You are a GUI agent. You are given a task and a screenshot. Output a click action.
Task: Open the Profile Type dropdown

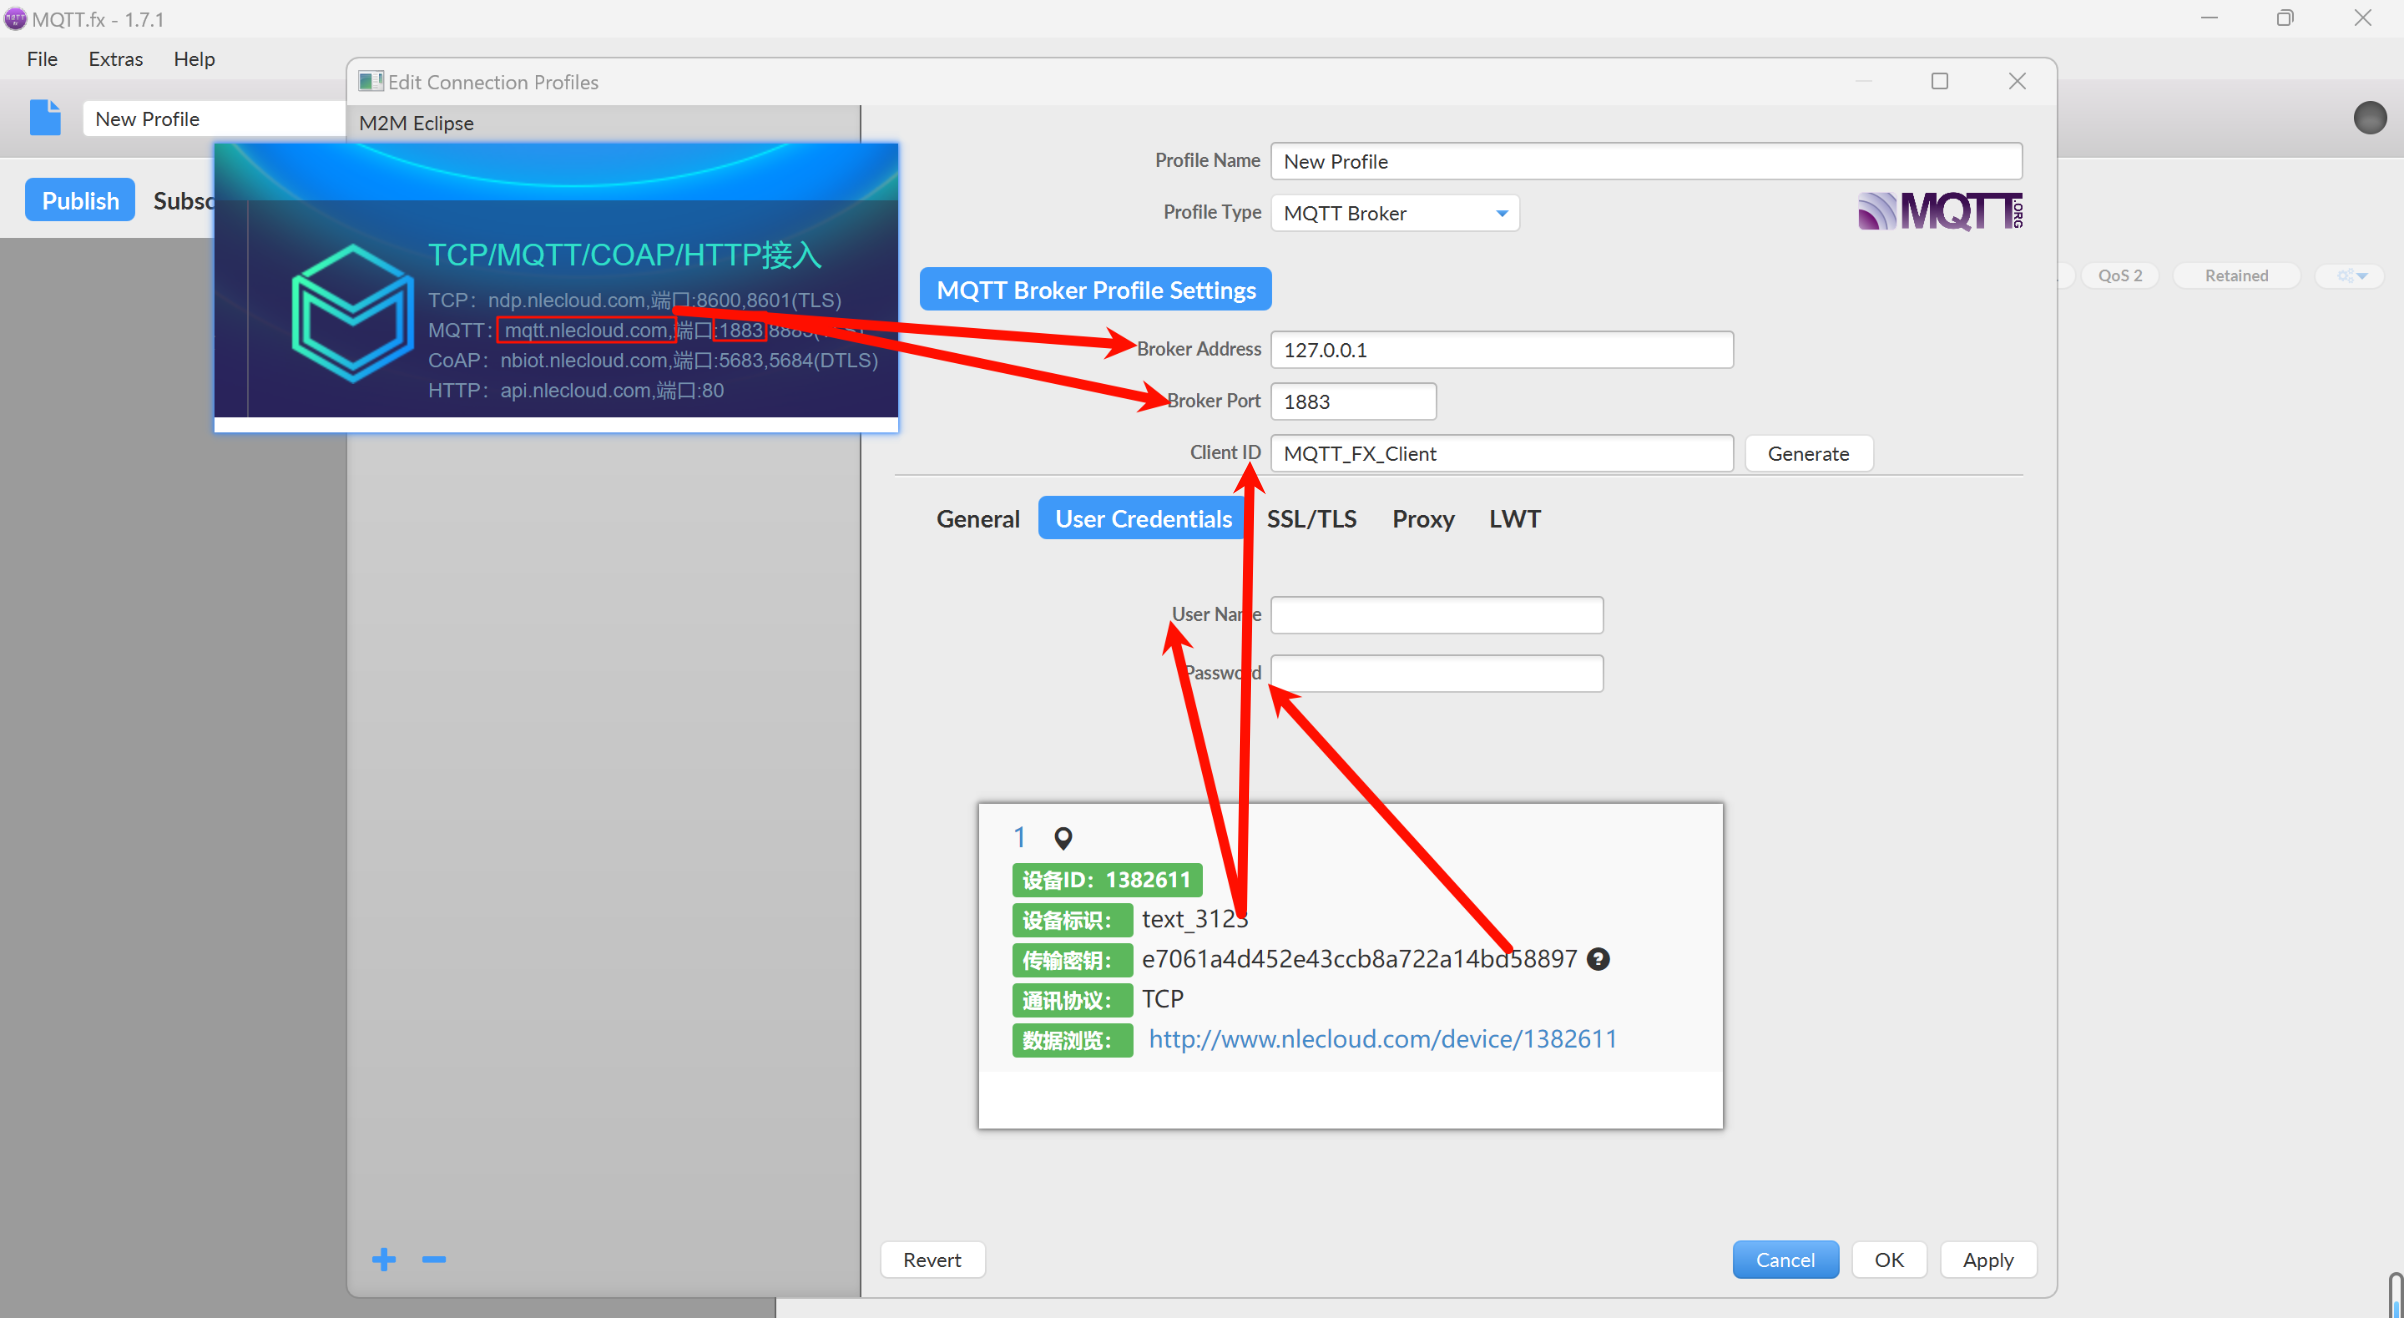click(x=1395, y=213)
